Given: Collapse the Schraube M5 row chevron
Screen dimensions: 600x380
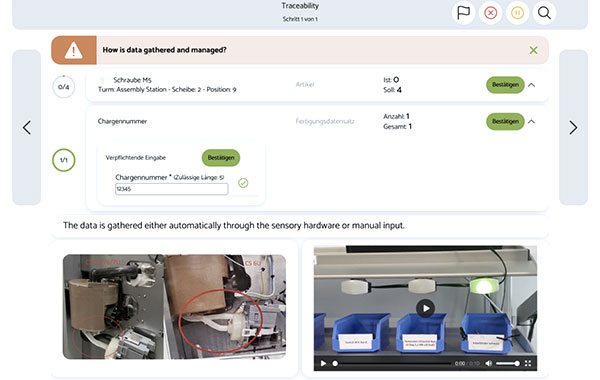Looking at the screenshot, I should [532, 85].
